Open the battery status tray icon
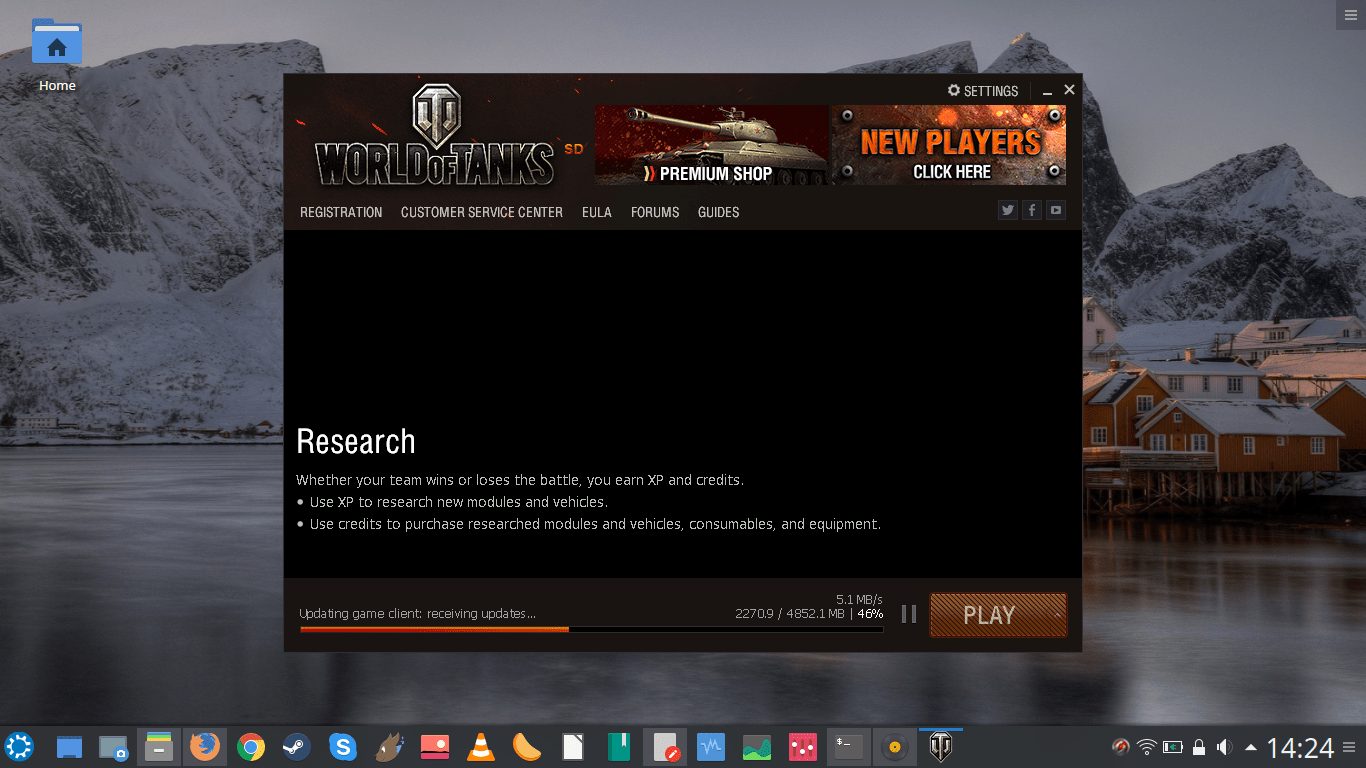 [1173, 747]
